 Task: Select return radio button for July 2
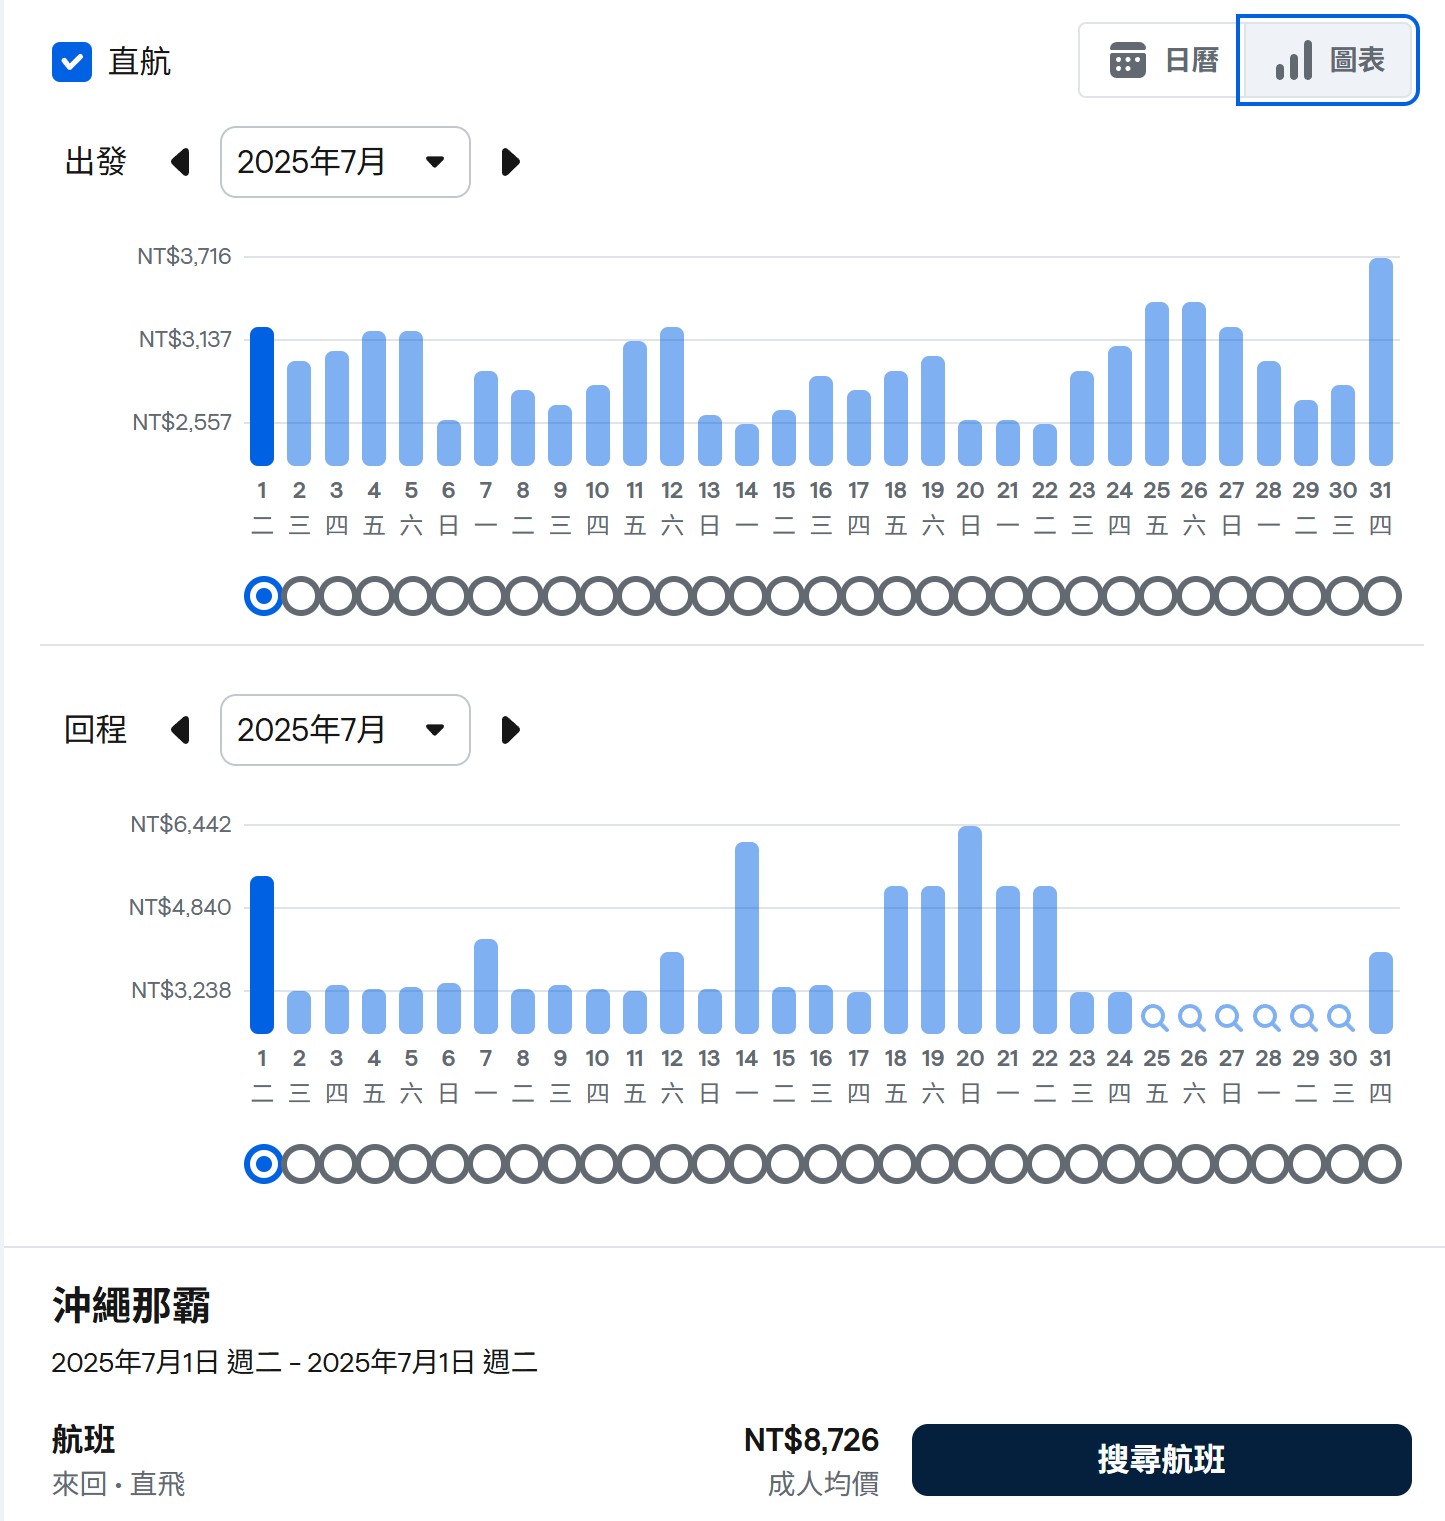coord(300,1165)
